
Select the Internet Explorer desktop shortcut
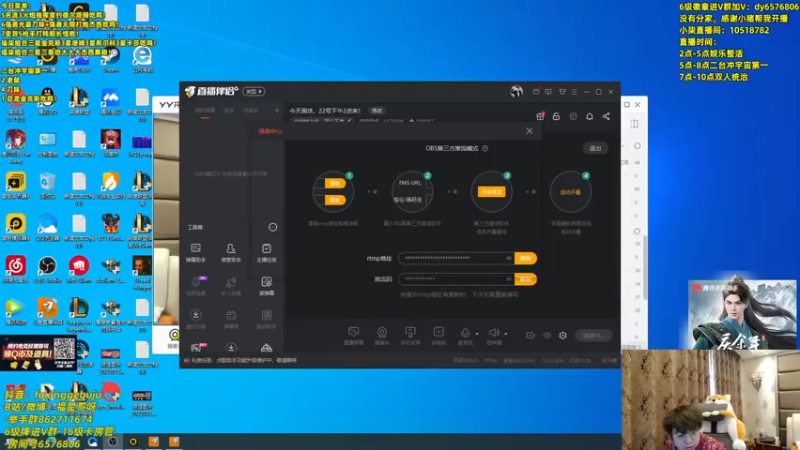click(142, 60)
